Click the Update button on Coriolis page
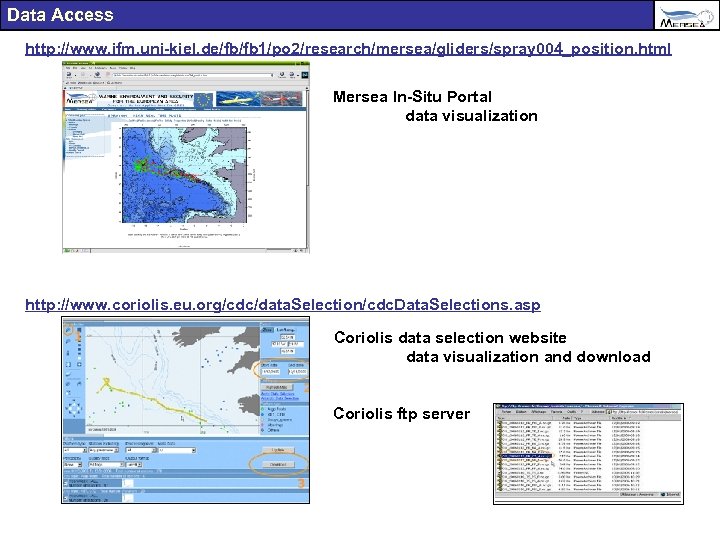Image resolution: width=720 pixels, height=540 pixels. click(278, 450)
